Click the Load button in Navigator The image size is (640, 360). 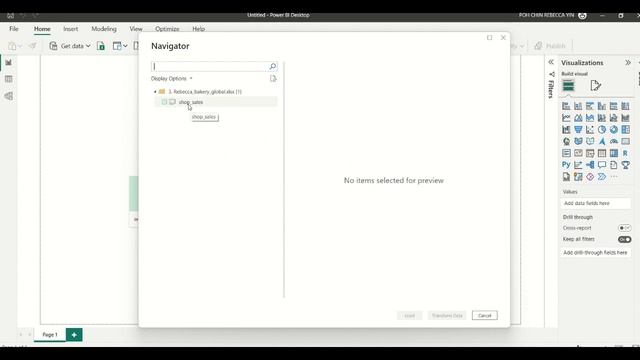(x=409, y=316)
